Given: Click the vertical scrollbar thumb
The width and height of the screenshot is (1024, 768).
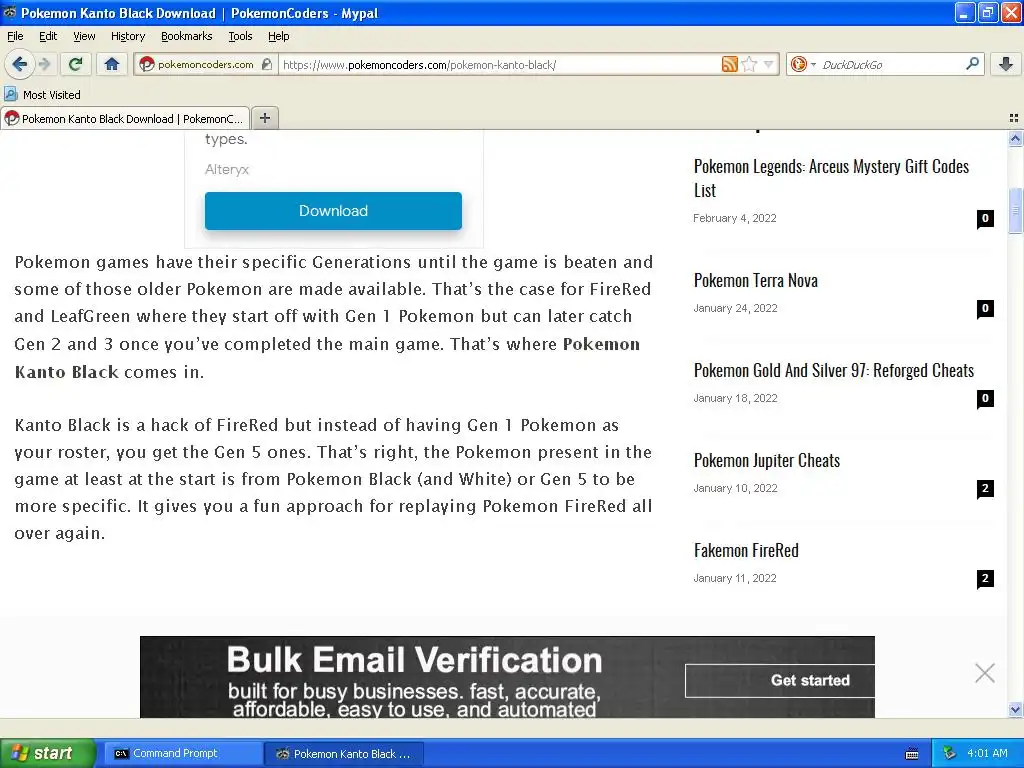Looking at the screenshot, I should tap(1015, 210).
